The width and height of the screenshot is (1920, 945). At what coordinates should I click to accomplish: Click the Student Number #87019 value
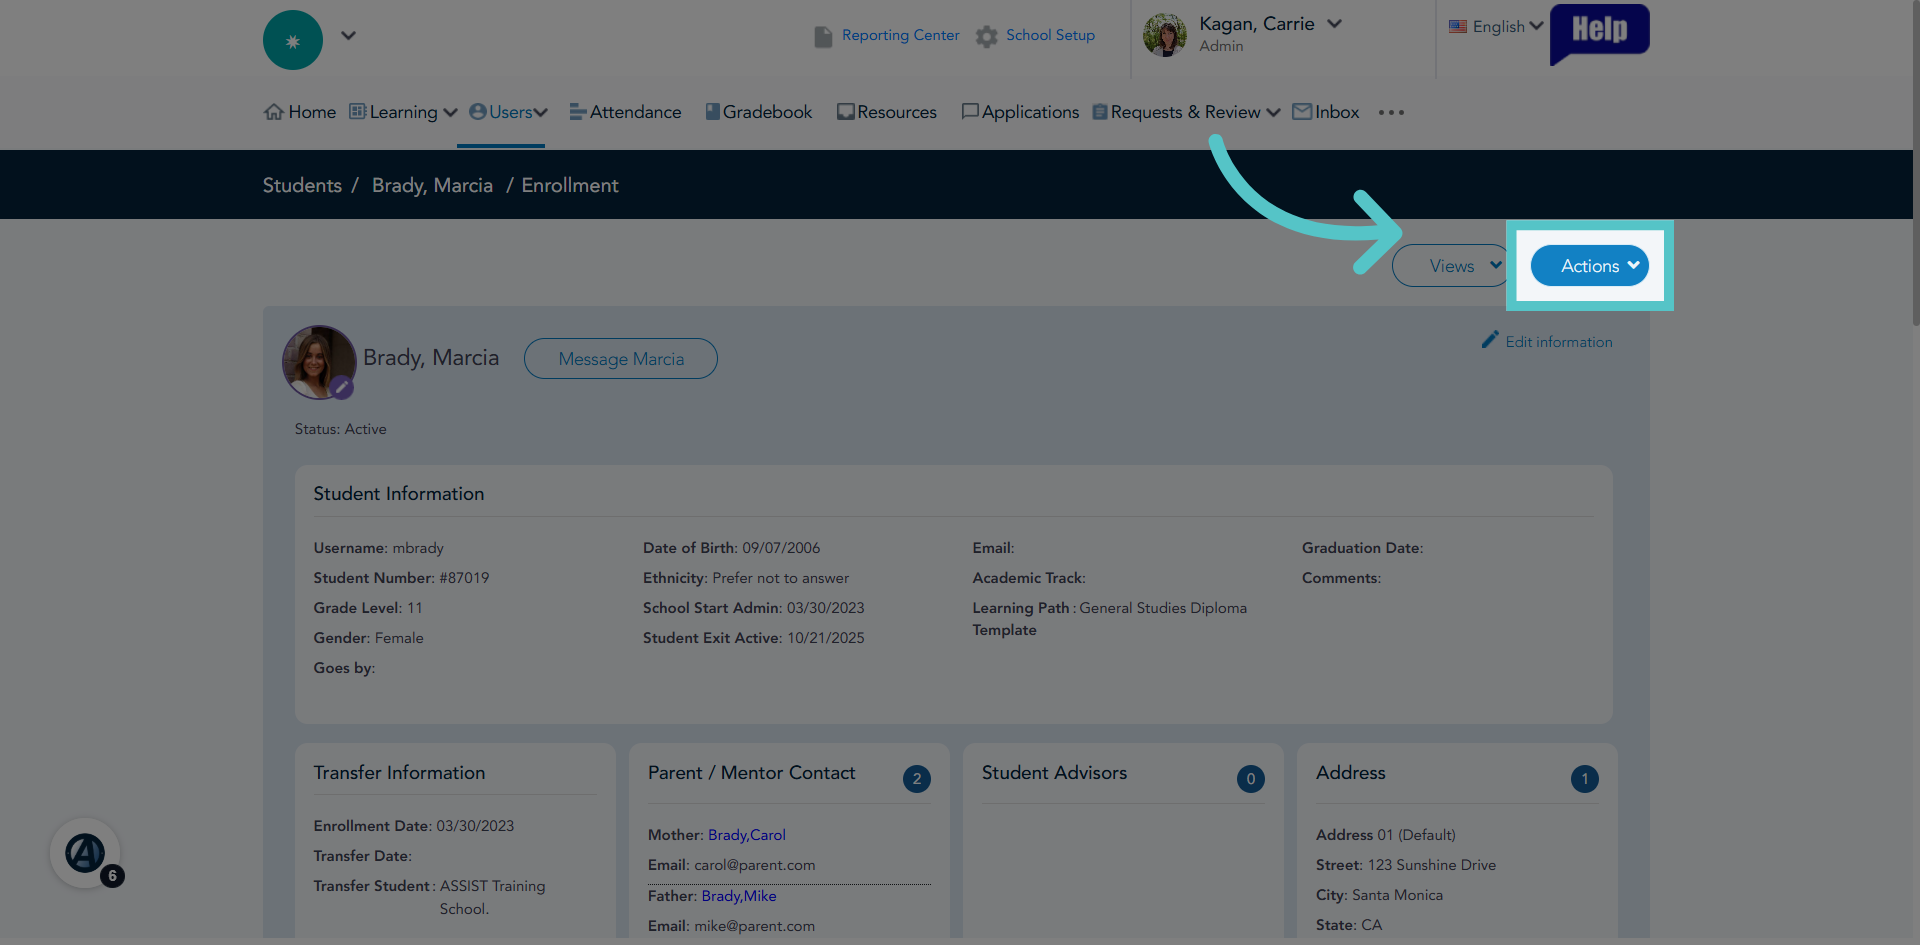click(x=464, y=578)
